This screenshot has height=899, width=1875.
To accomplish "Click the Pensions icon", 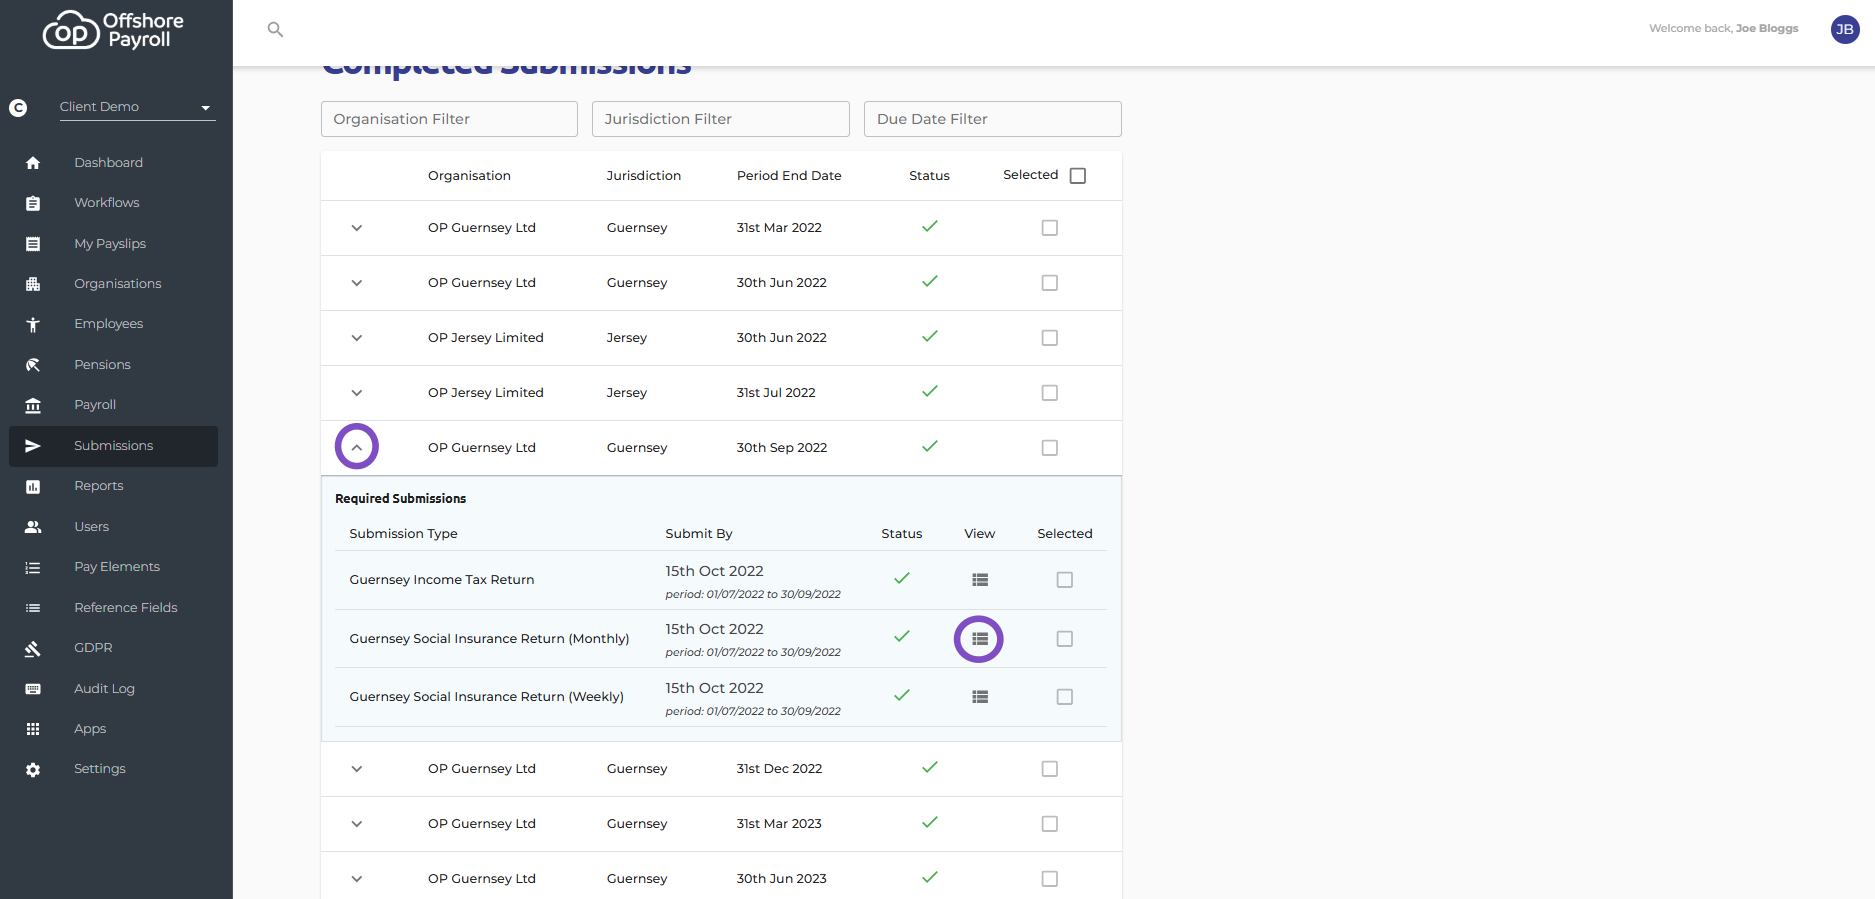I will (33, 365).
